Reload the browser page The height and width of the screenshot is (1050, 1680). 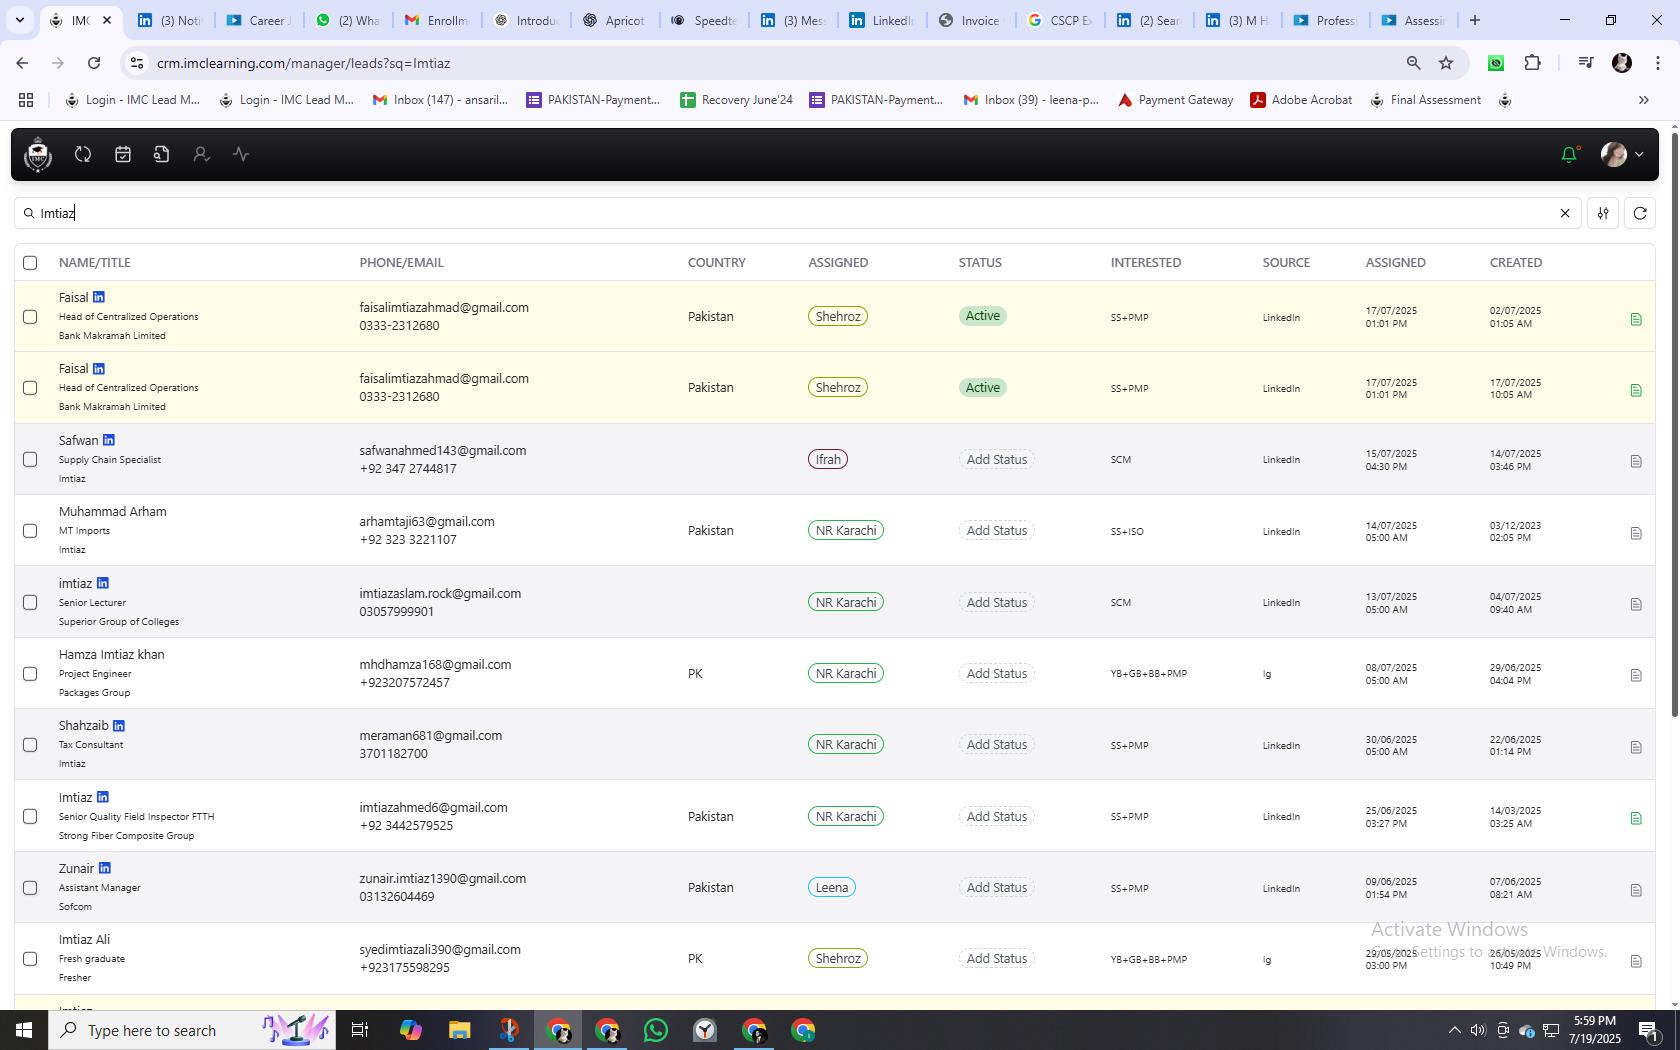pos(94,63)
